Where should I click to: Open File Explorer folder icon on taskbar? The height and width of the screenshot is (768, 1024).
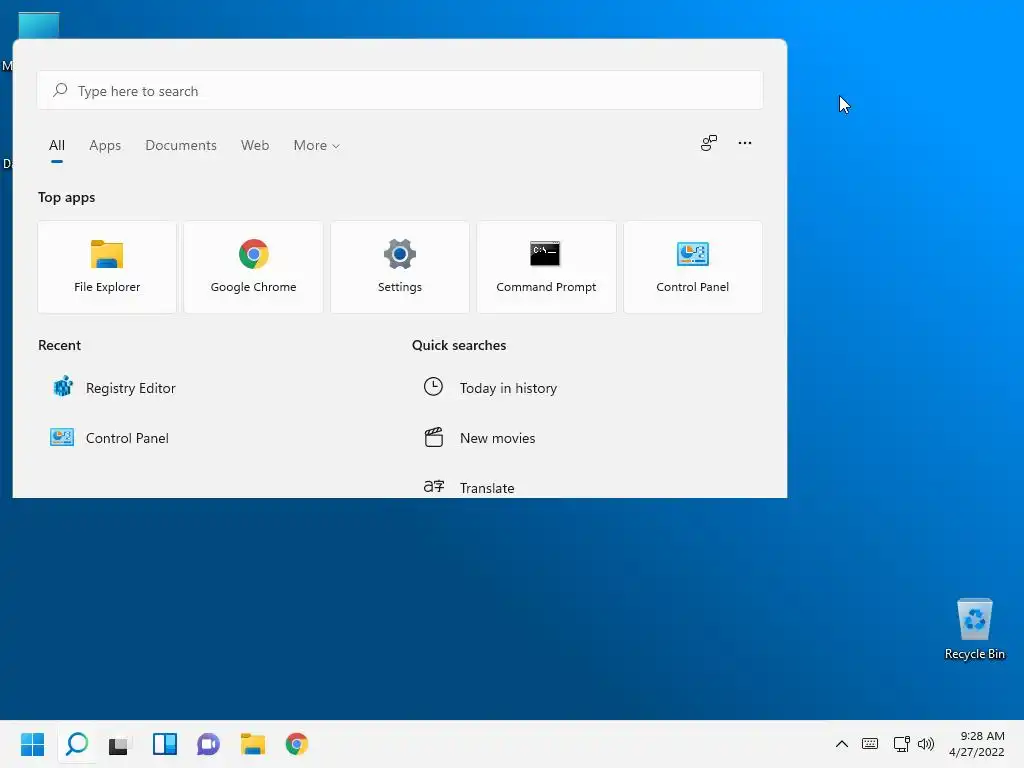tap(253, 744)
